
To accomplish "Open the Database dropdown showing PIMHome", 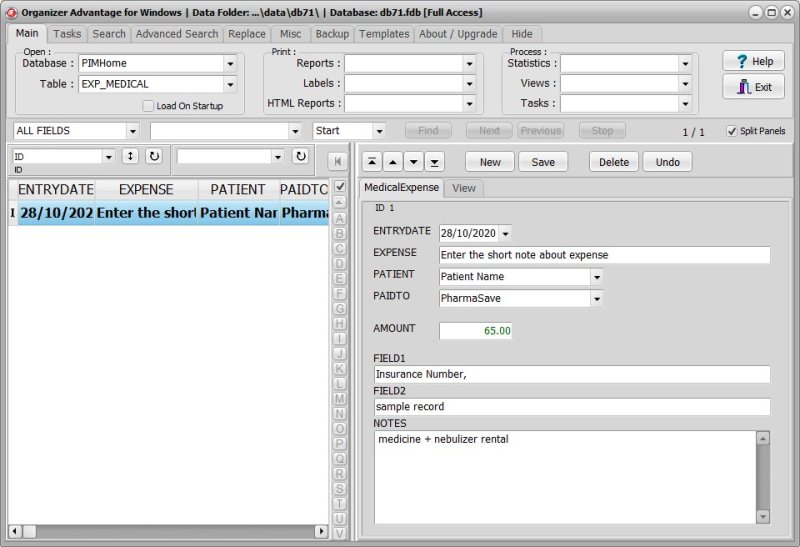I will [x=230, y=64].
